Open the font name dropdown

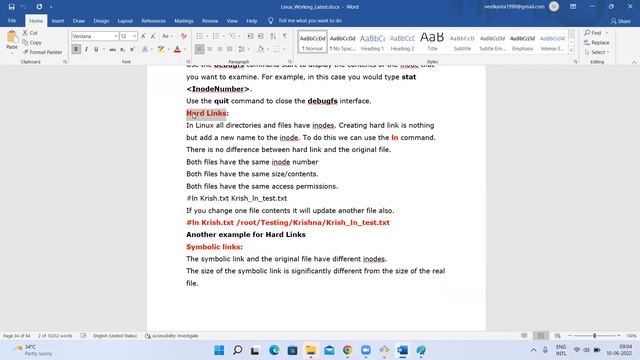[x=116, y=36]
